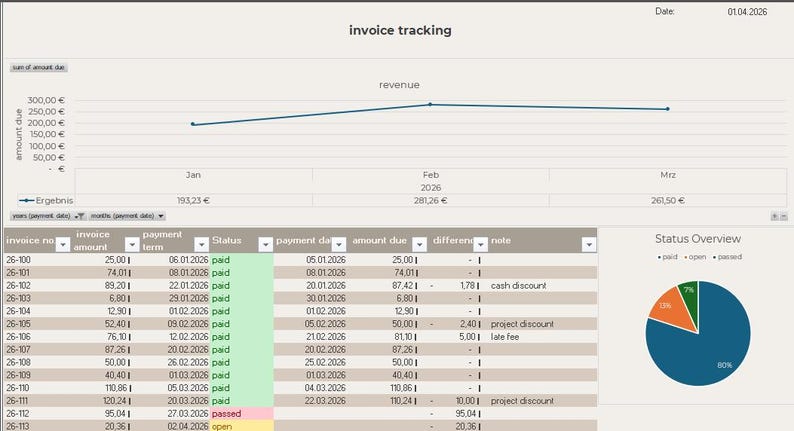The image size is (794, 431).
Task: Click the 'paid' legend entry
Action: point(667,257)
